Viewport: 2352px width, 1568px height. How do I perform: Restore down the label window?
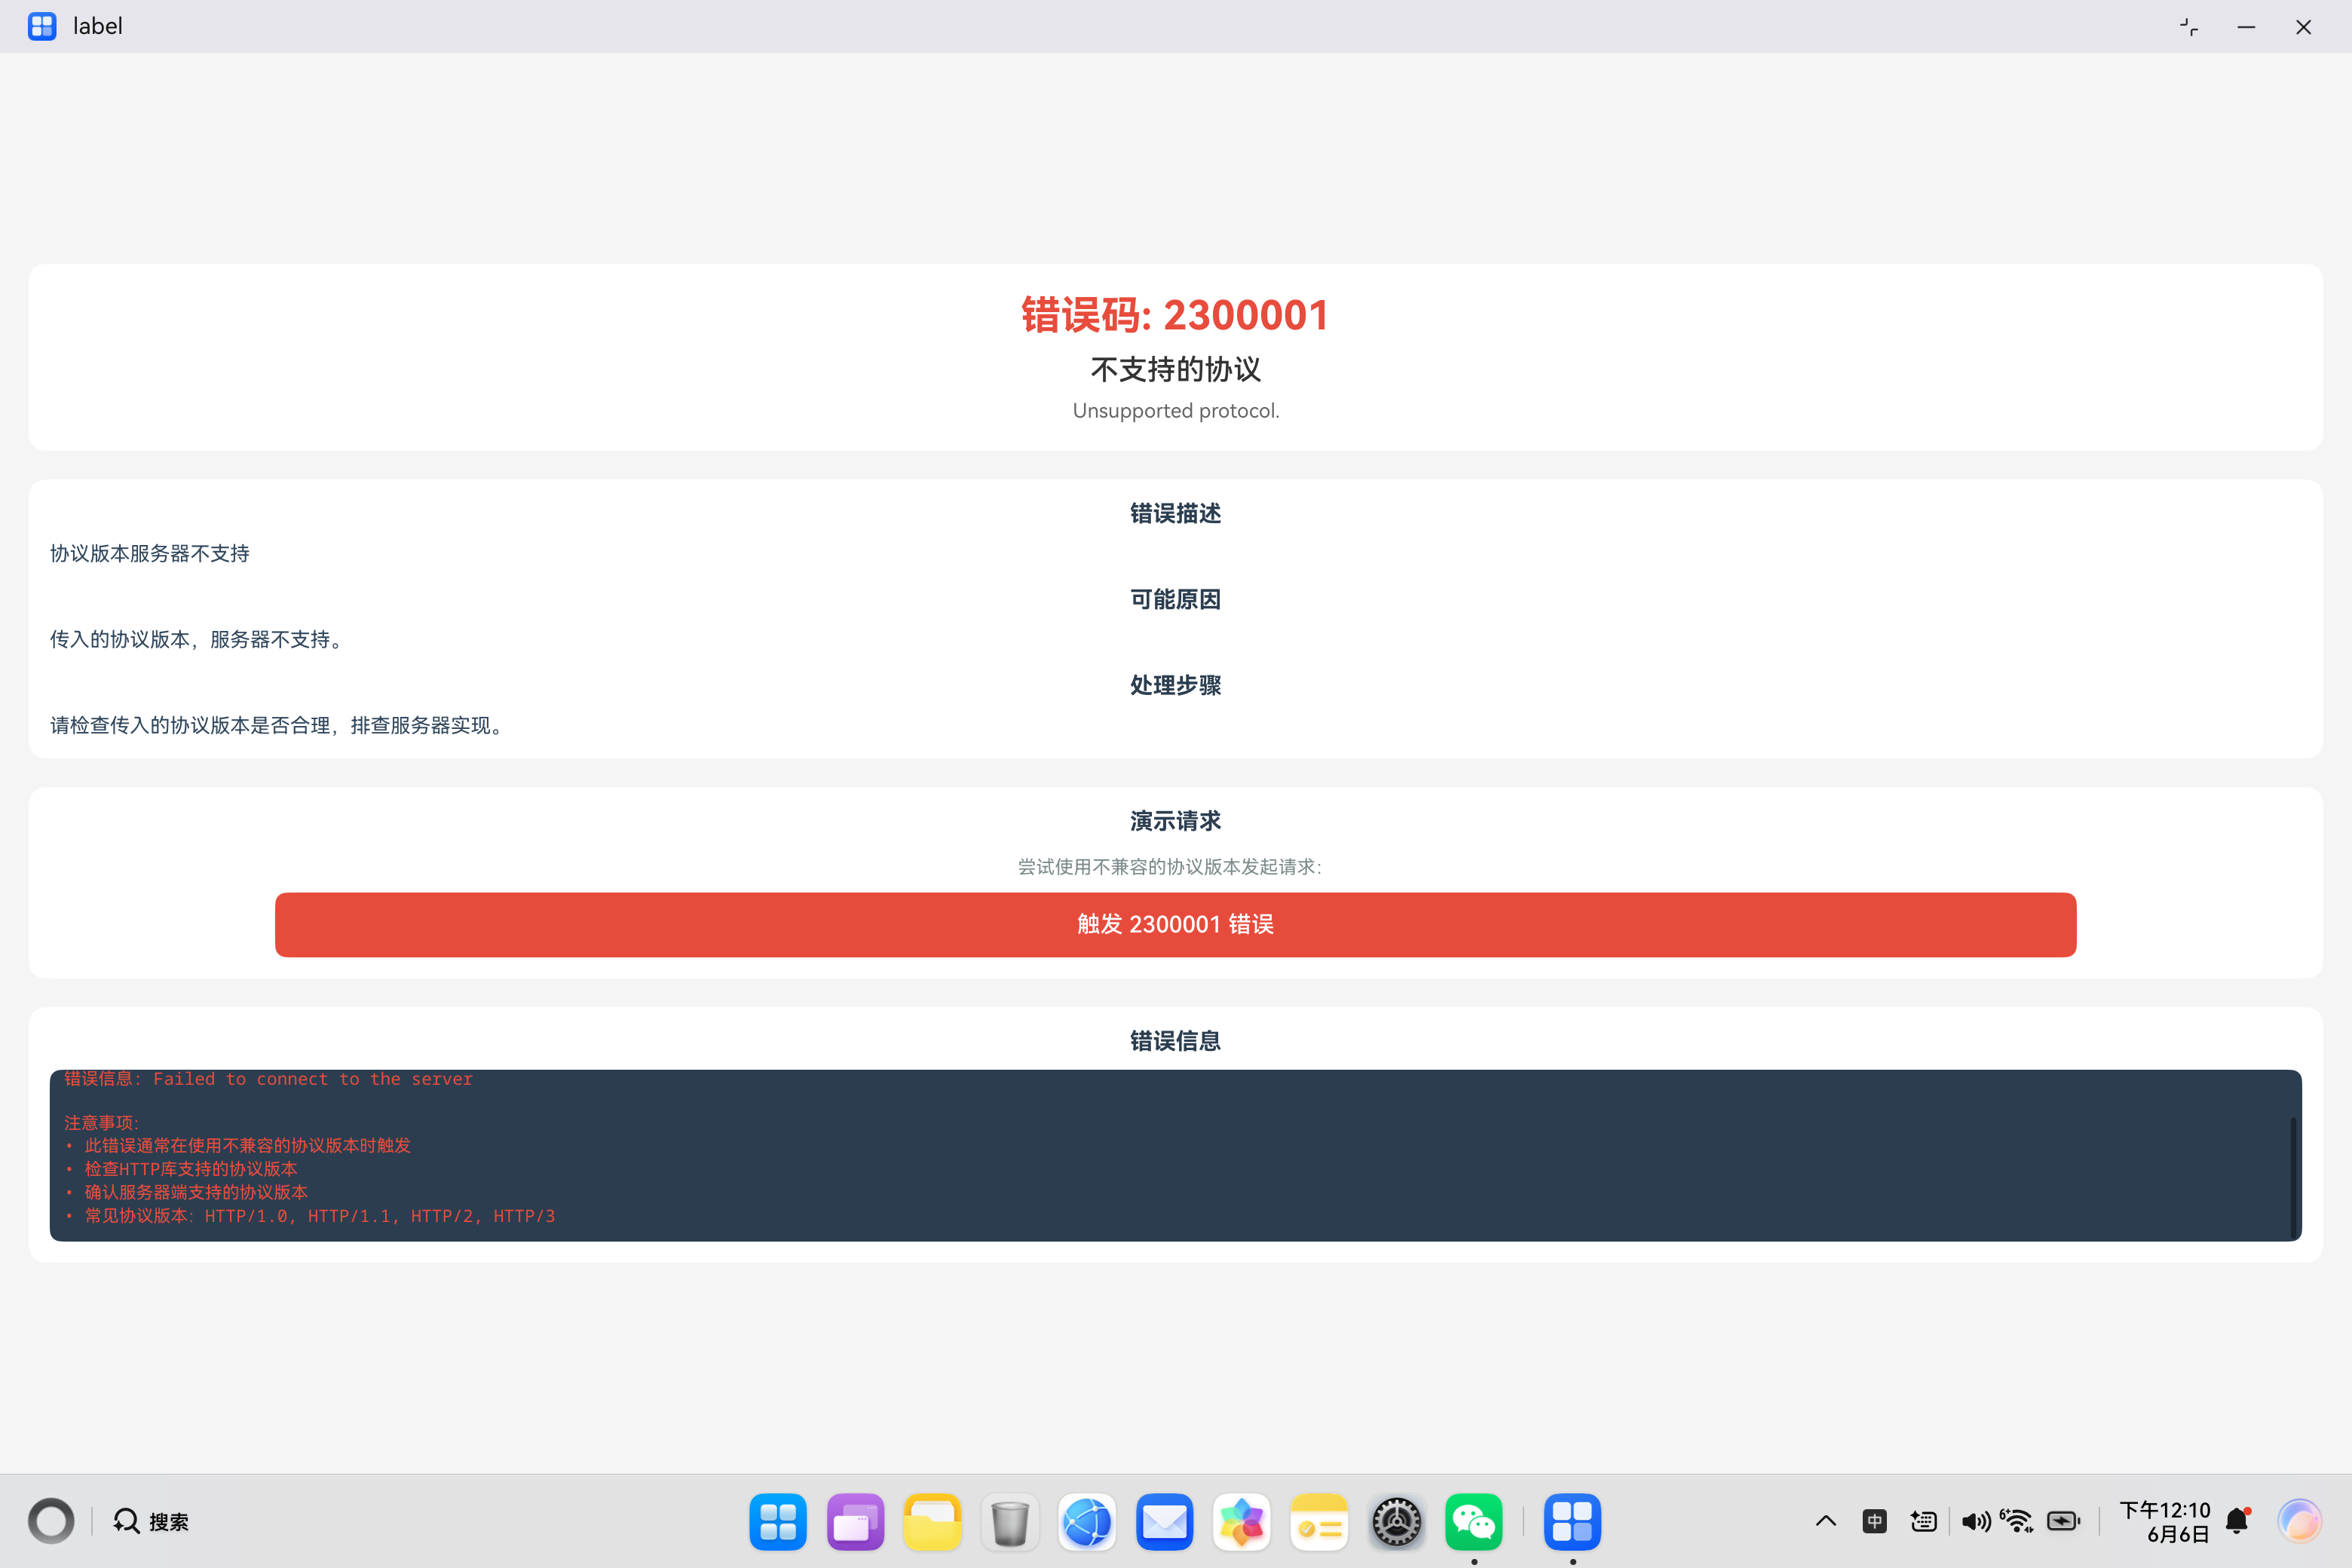[x=2189, y=27]
